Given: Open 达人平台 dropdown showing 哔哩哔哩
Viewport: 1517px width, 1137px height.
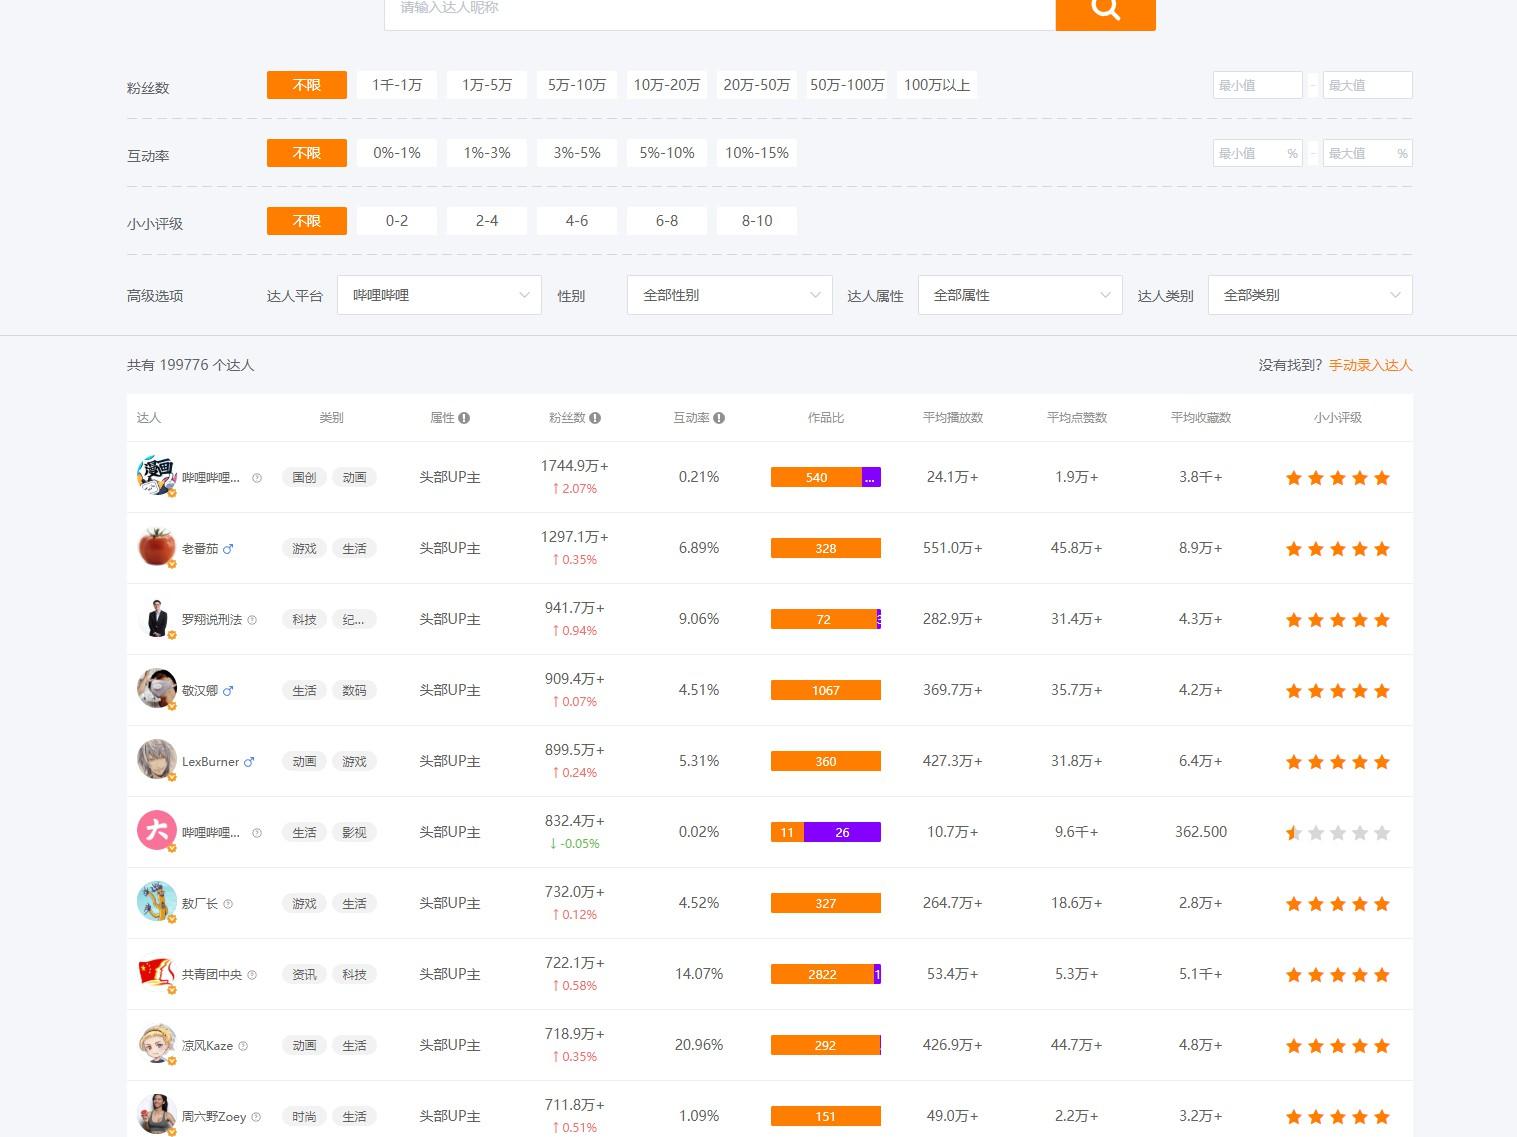Looking at the screenshot, I should click(439, 295).
